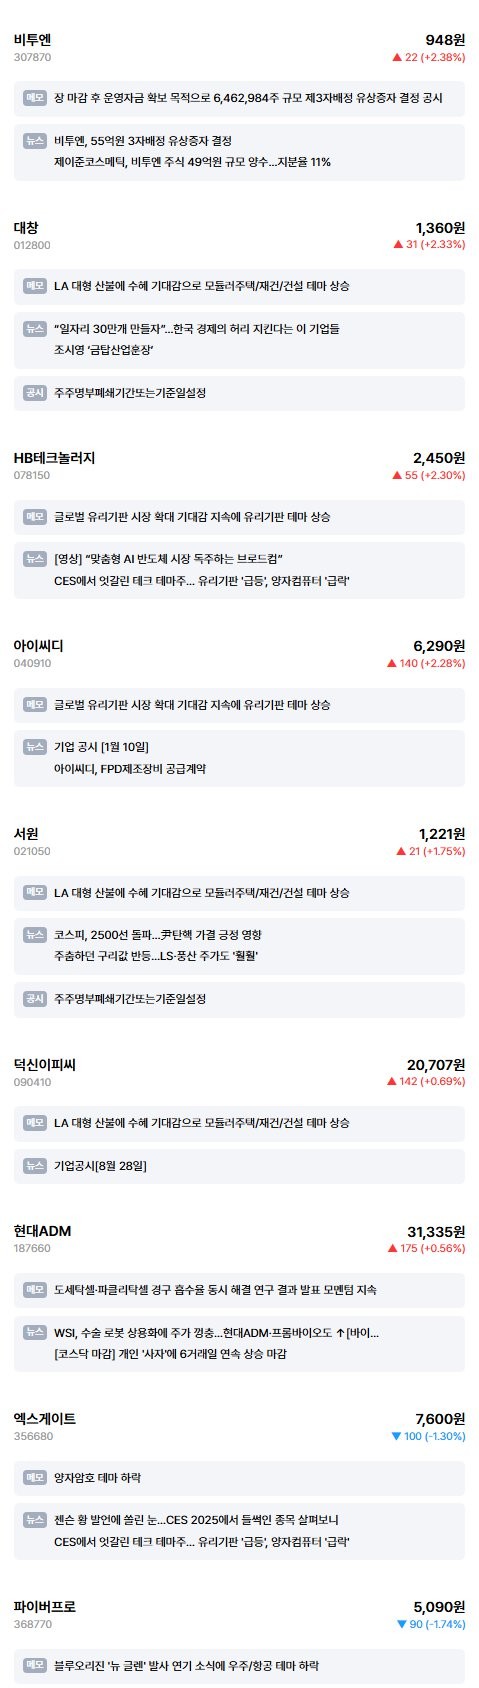Screen dimensions: 479x1688
Task: Select the 대장 stock name
Action: [x=26, y=228]
